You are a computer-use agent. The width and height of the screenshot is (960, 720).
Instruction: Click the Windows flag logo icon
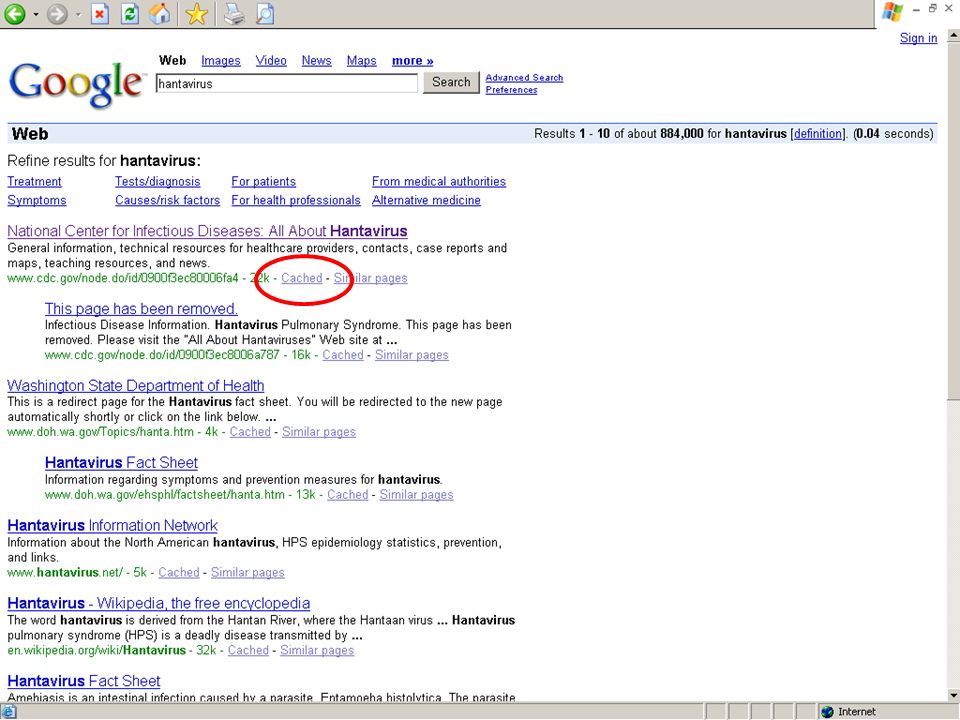tap(892, 12)
